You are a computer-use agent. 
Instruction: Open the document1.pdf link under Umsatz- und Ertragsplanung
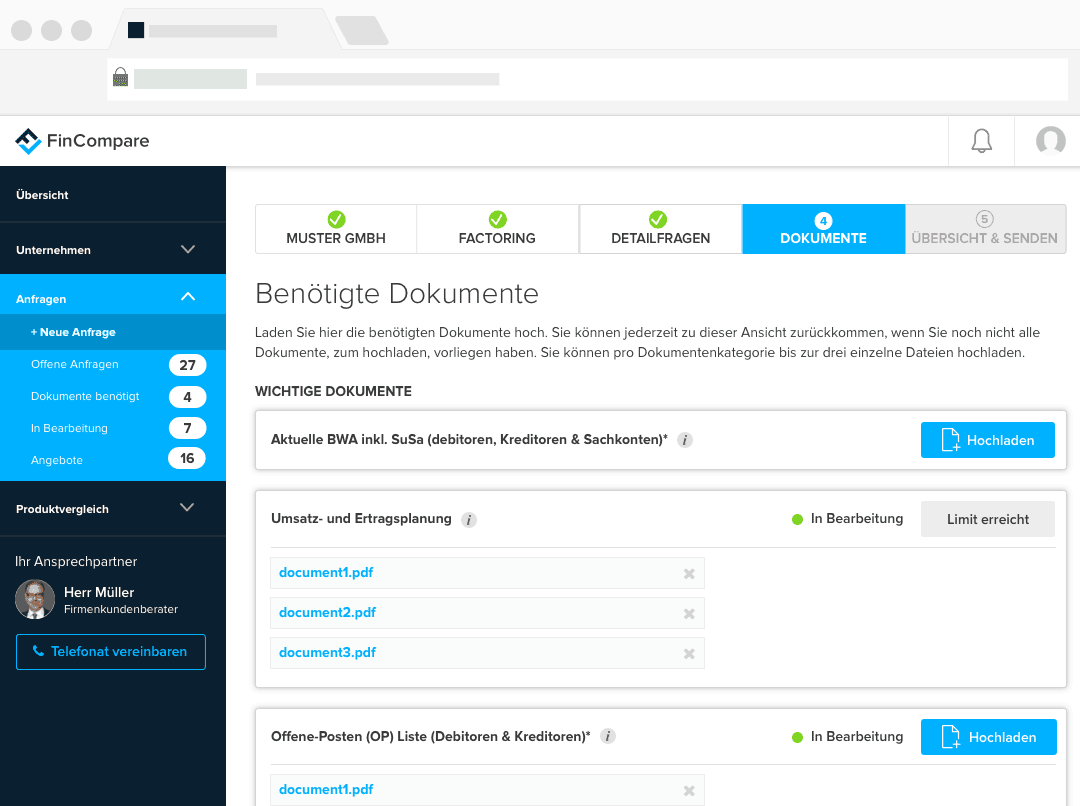326,573
